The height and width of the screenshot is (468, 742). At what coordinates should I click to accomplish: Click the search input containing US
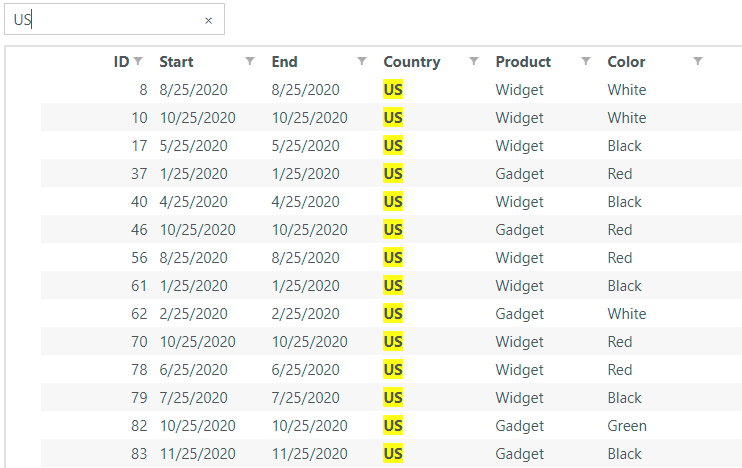(x=105, y=20)
